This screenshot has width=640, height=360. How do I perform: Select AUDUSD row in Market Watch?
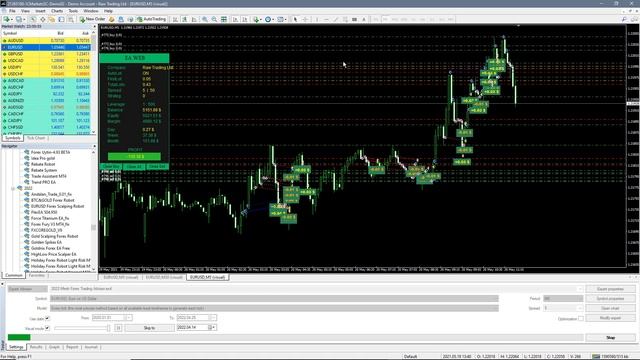pyautogui.click(x=47, y=40)
